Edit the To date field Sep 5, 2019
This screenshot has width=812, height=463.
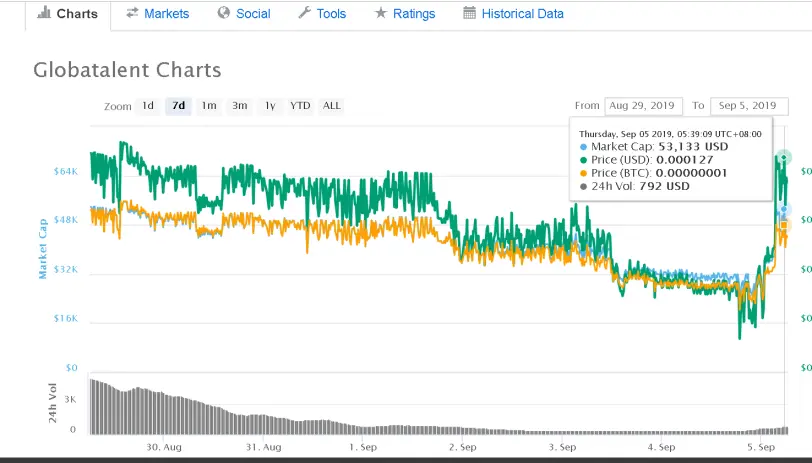click(749, 106)
